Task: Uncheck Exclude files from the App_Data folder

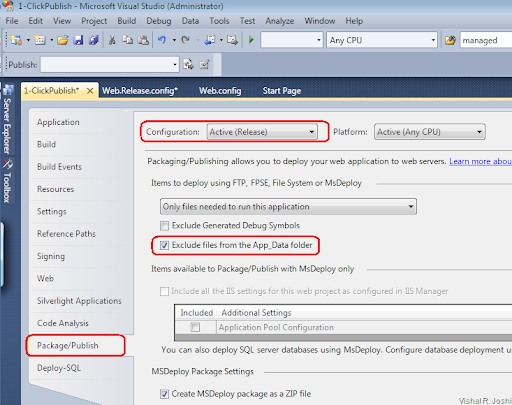Action: point(164,246)
